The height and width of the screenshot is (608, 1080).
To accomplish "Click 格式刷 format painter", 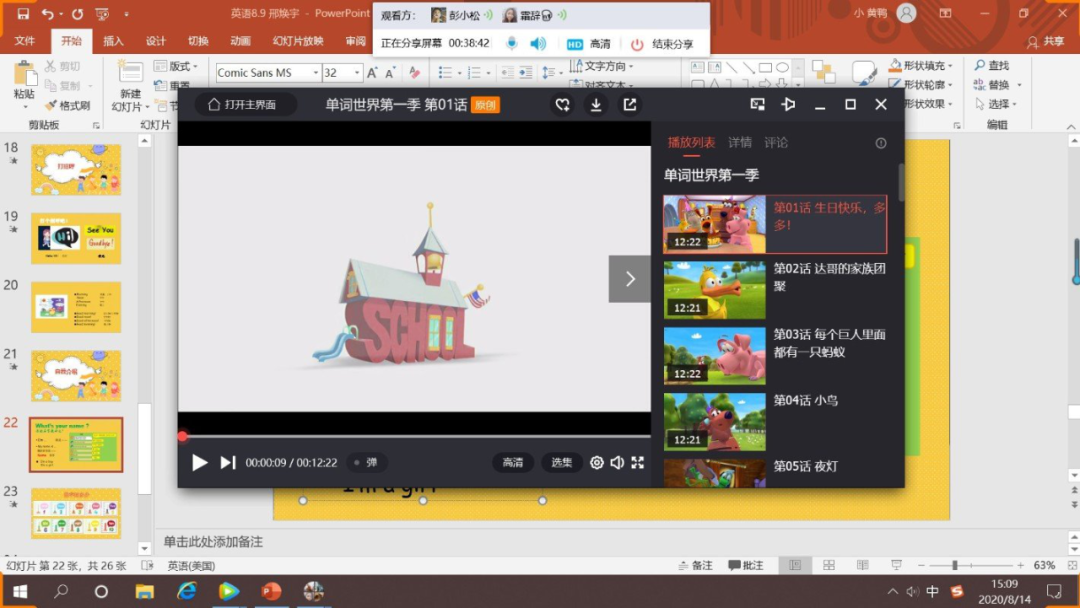I will [x=68, y=105].
